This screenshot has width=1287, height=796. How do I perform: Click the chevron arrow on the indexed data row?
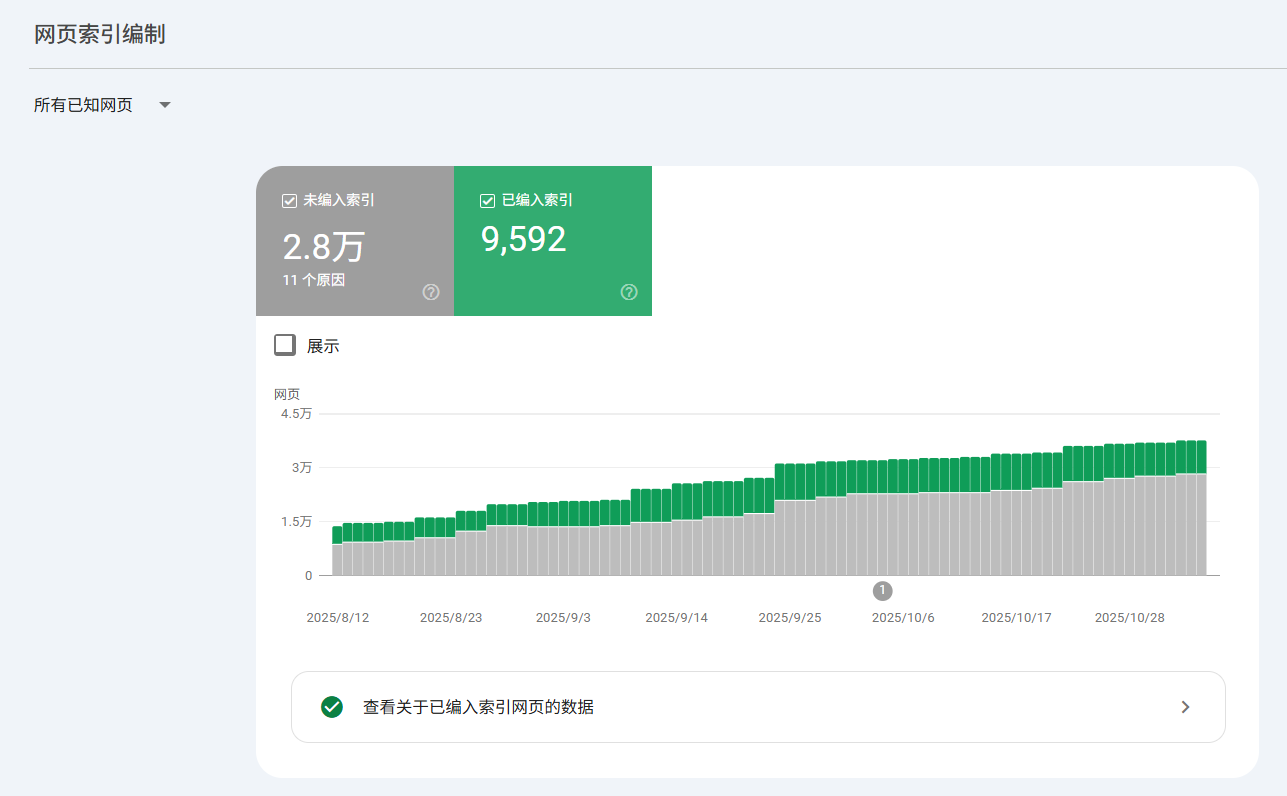1184,706
